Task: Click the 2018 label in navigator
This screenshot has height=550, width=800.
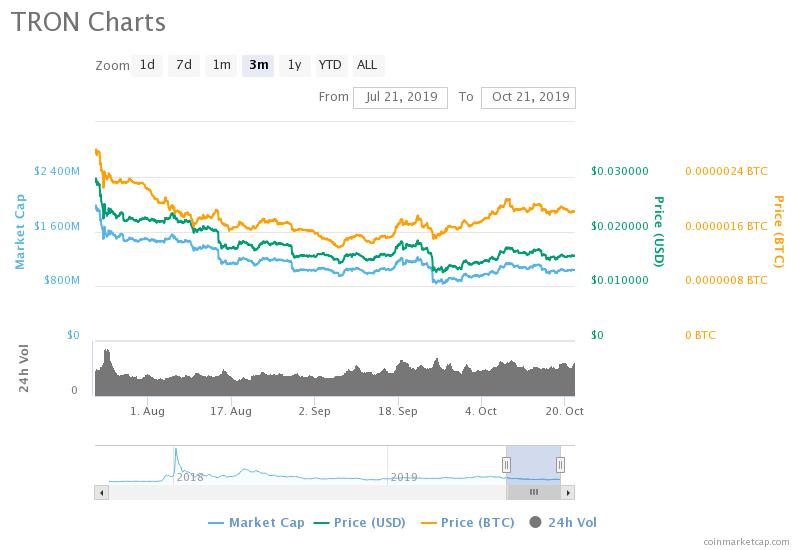Action: [x=190, y=478]
